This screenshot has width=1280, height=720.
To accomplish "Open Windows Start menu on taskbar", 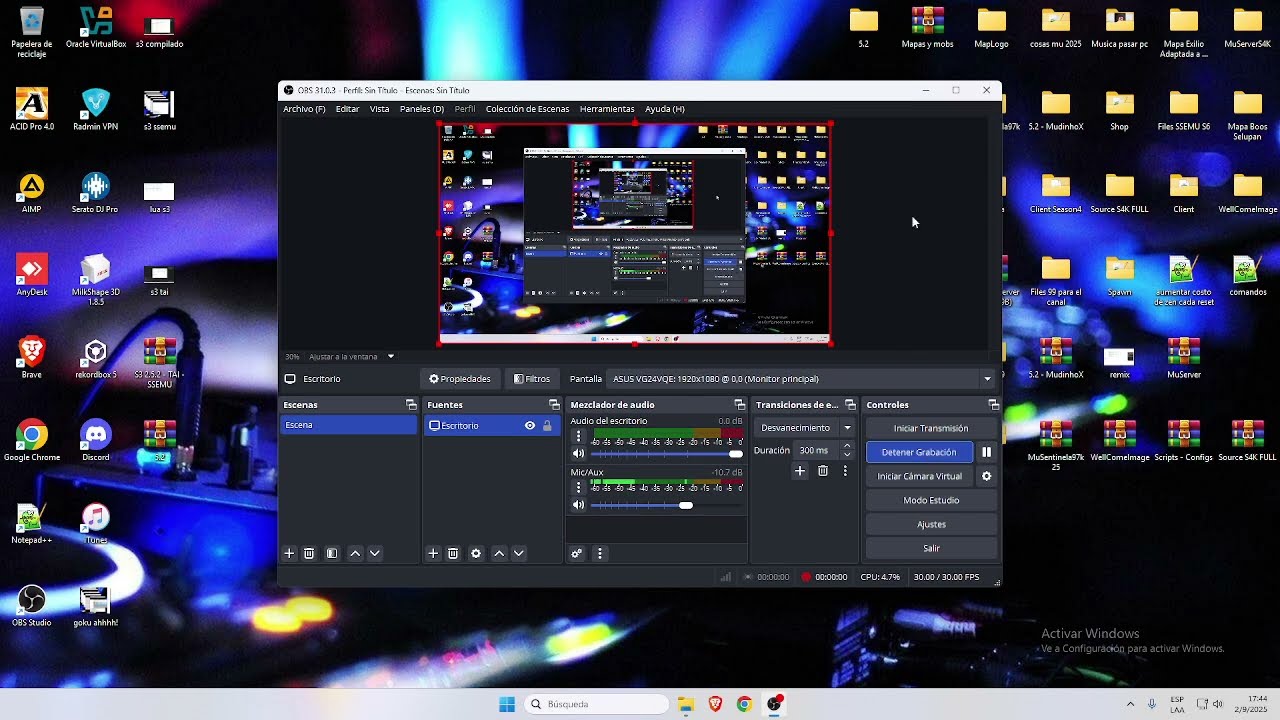I will click(507, 704).
